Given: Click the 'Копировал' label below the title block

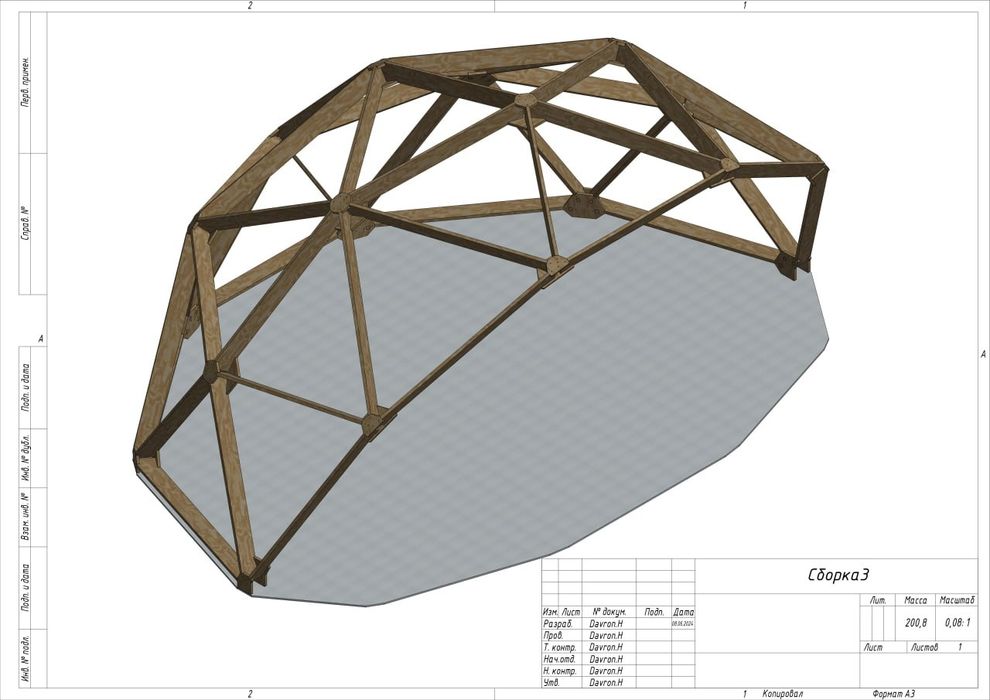Looking at the screenshot, I should (782, 694).
